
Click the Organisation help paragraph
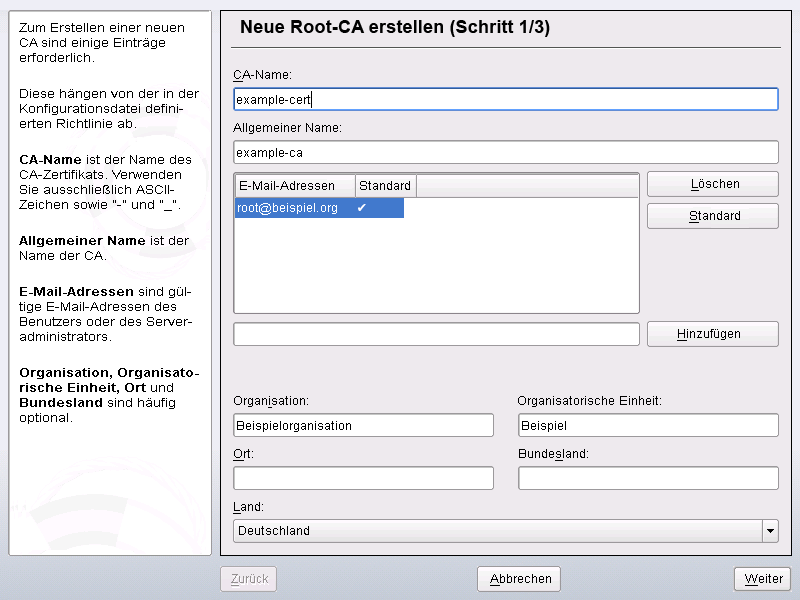pyautogui.click(x=109, y=395)
